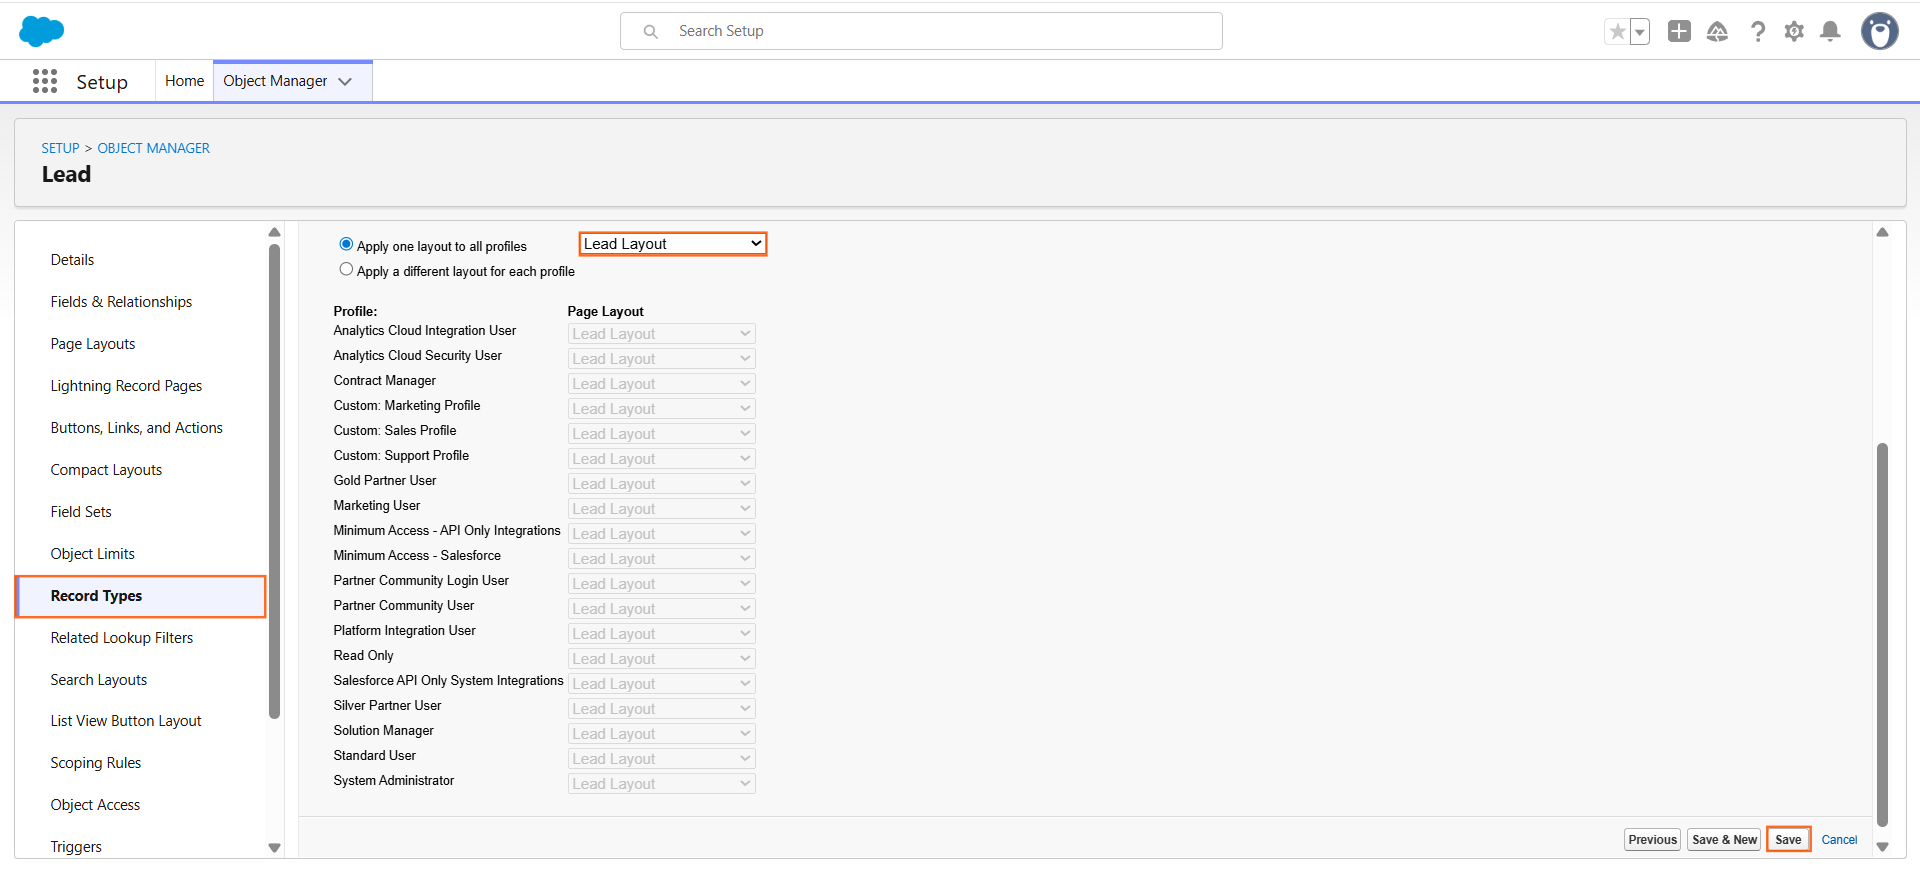Open layout dropdown for Marketing User
This screenshot has width=1920, height=872.
(x=661, y=509)
